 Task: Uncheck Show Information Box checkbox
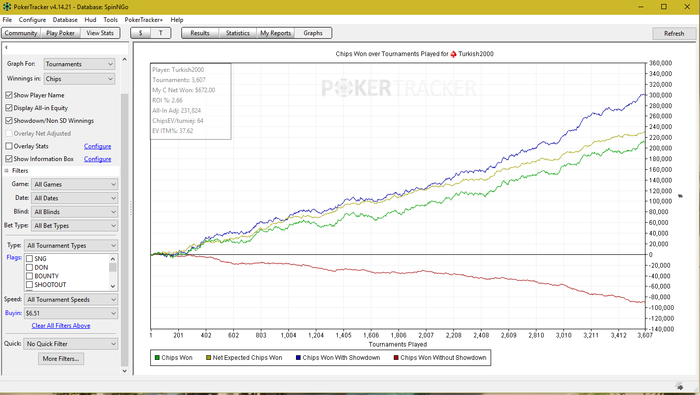(x=8, y=159)
